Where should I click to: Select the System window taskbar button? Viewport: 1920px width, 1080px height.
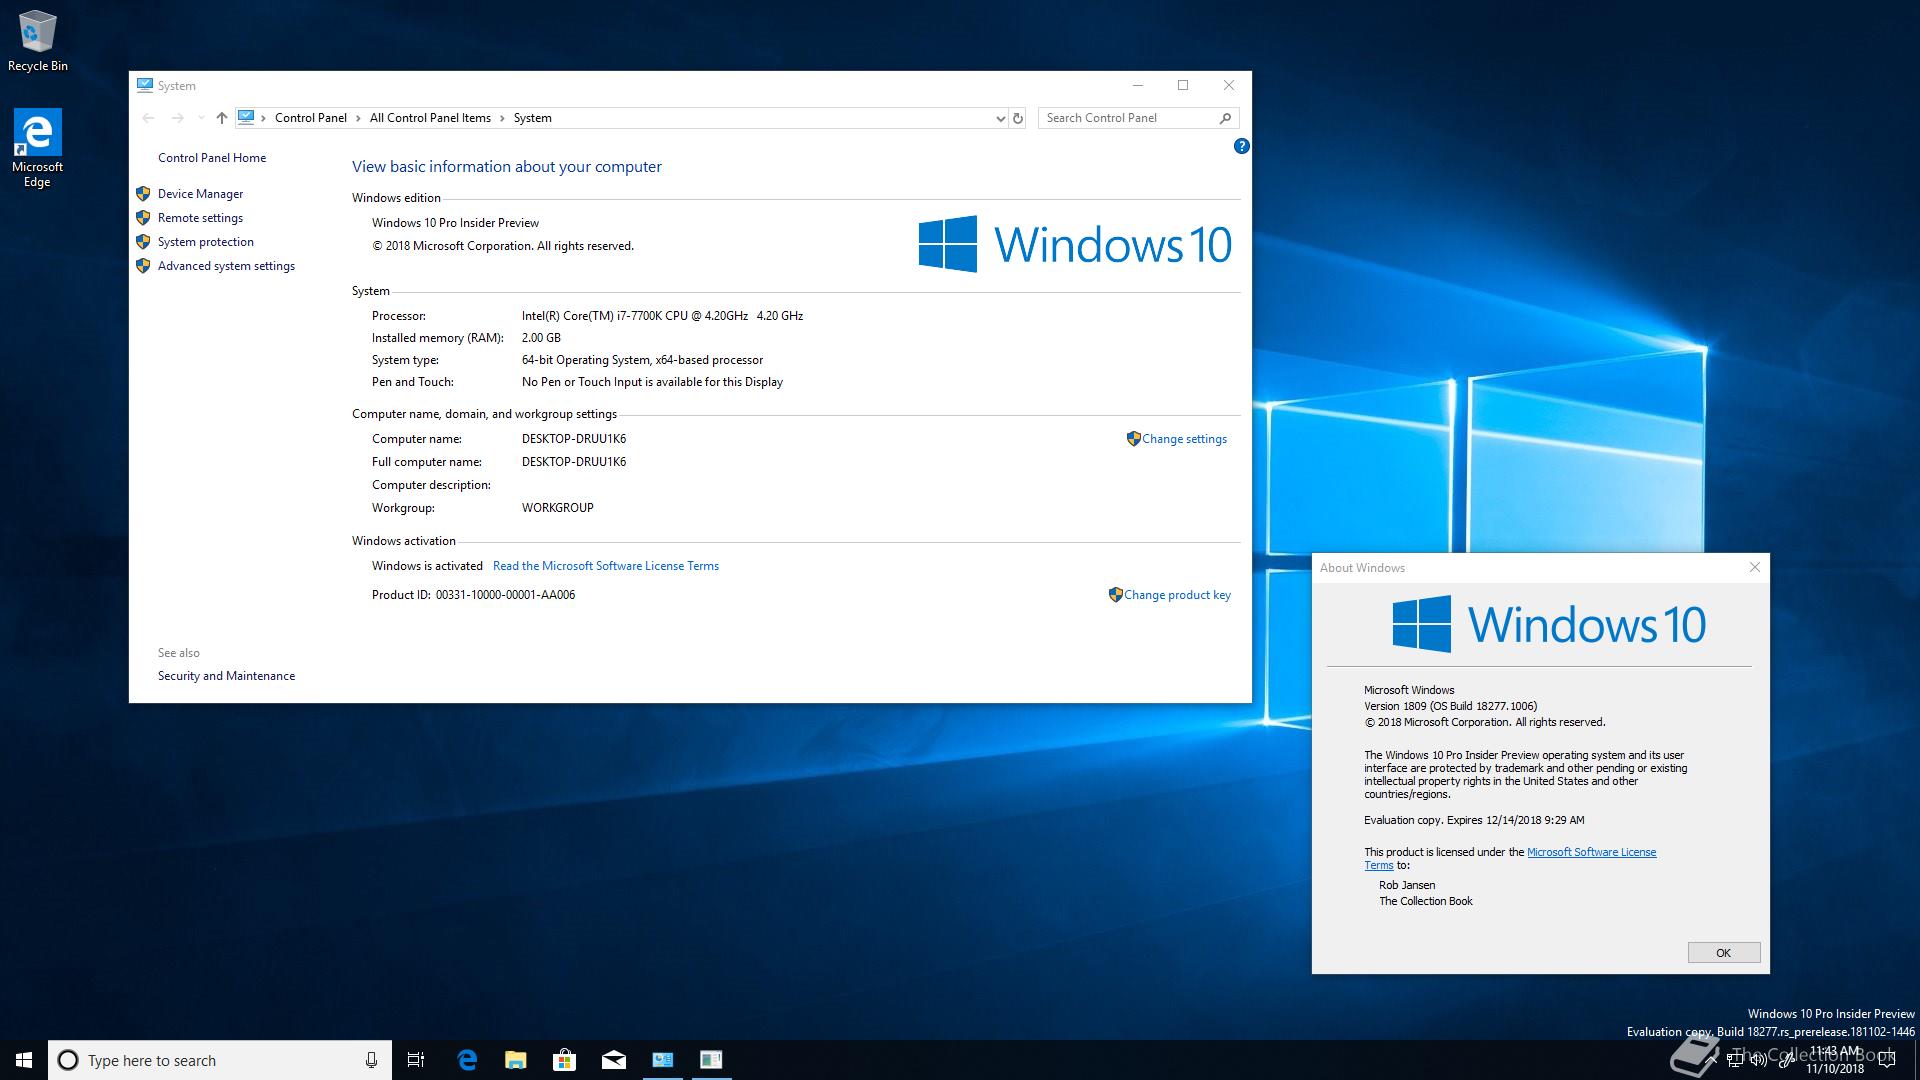click(x=663, y=1060)
